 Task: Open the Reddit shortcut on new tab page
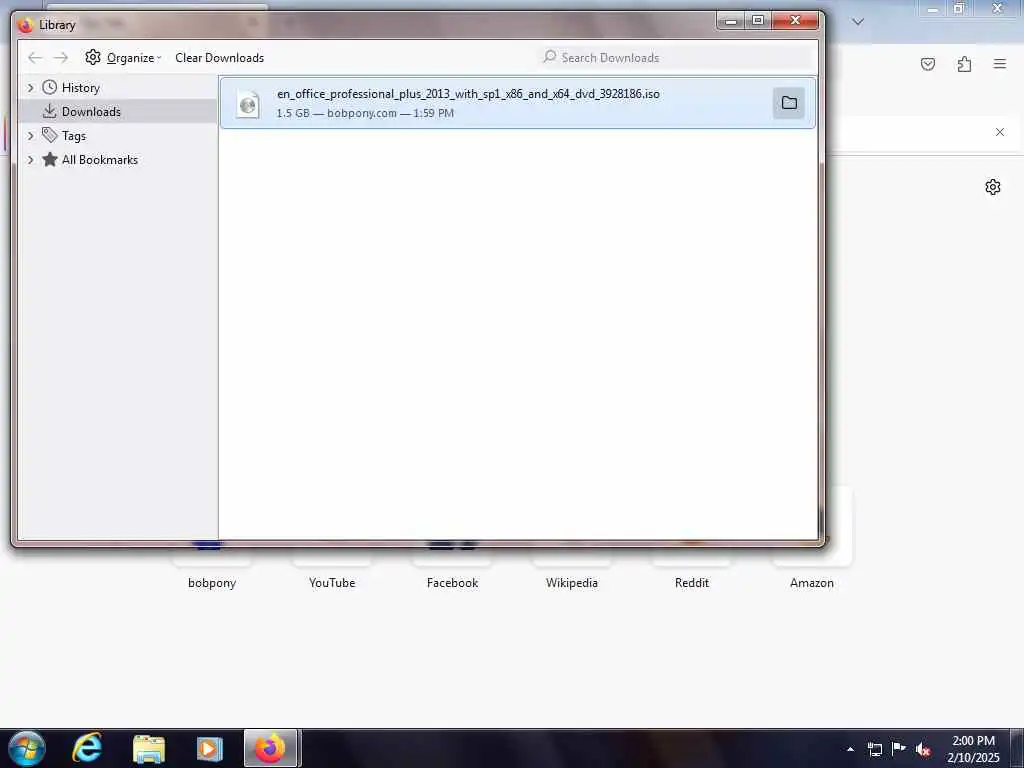click(692, 583)
